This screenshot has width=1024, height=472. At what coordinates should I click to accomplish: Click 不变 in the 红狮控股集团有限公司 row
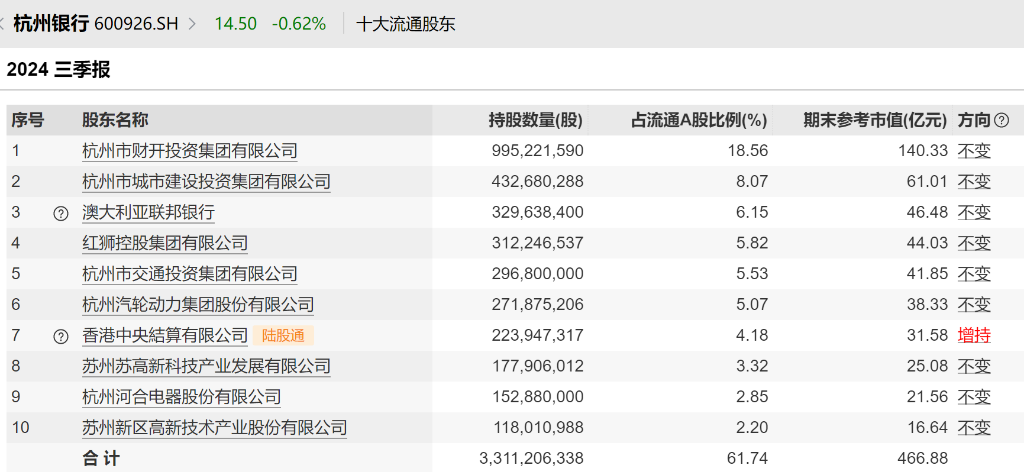point(974,243)
